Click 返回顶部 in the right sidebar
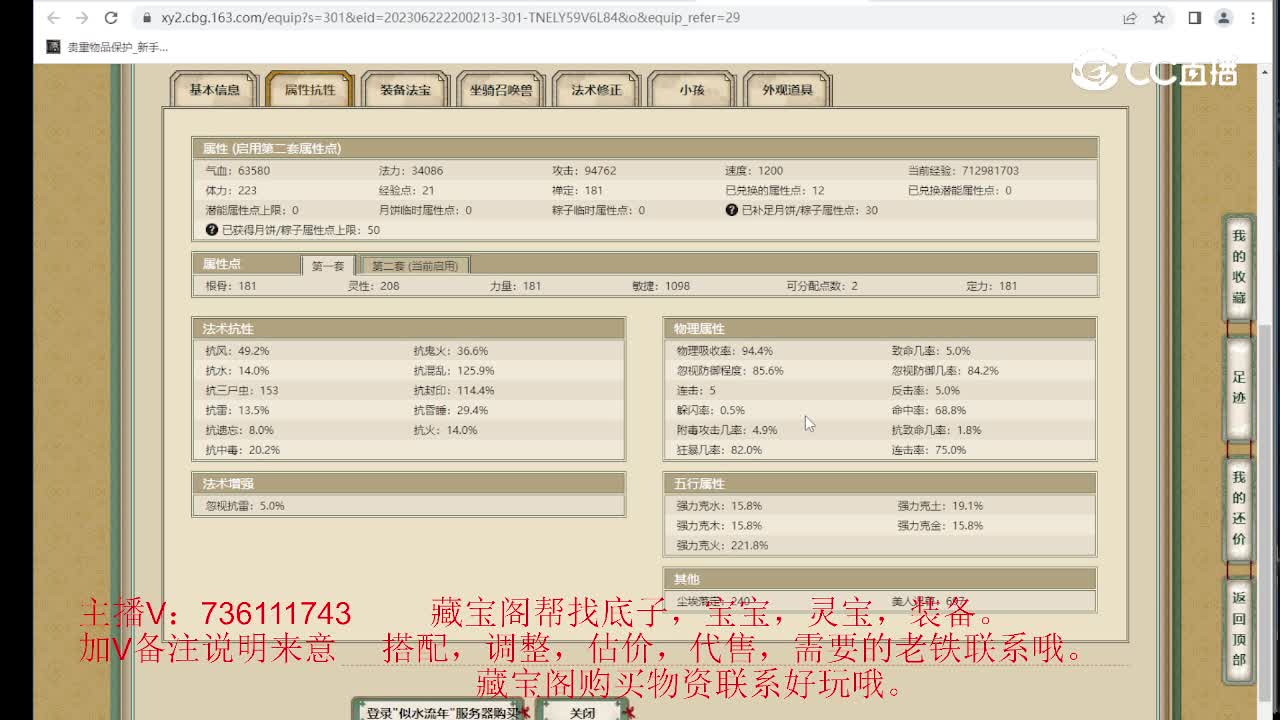The width and height of the screenshot is (1280, 720). coord(1238,620)
